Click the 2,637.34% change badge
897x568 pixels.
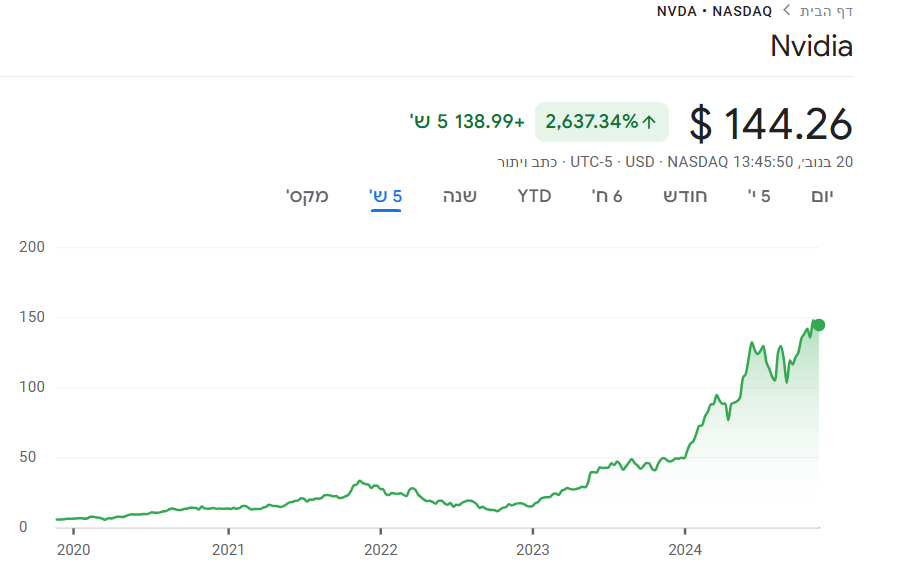pos(601,122)
